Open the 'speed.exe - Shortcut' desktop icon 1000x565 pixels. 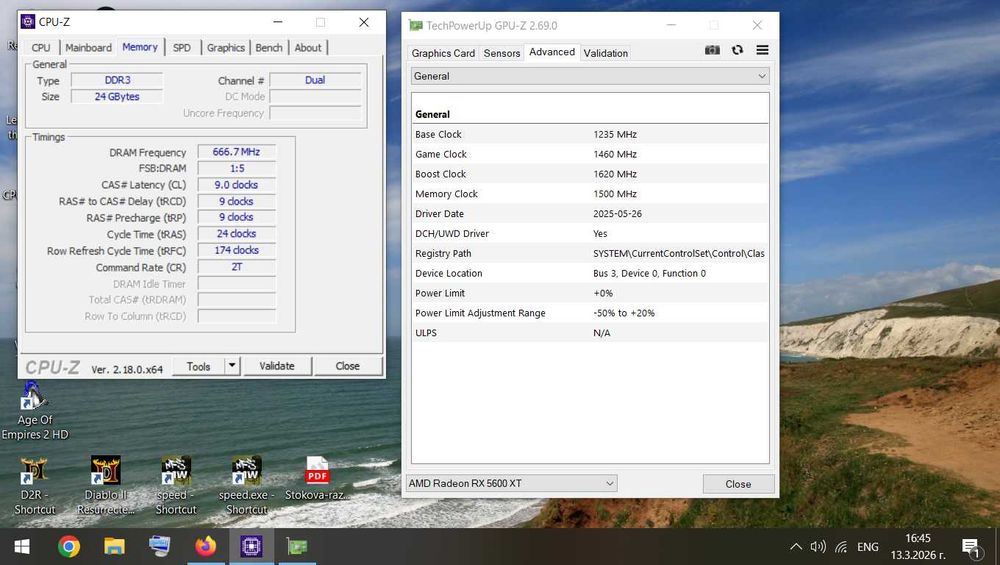[247, 486]
